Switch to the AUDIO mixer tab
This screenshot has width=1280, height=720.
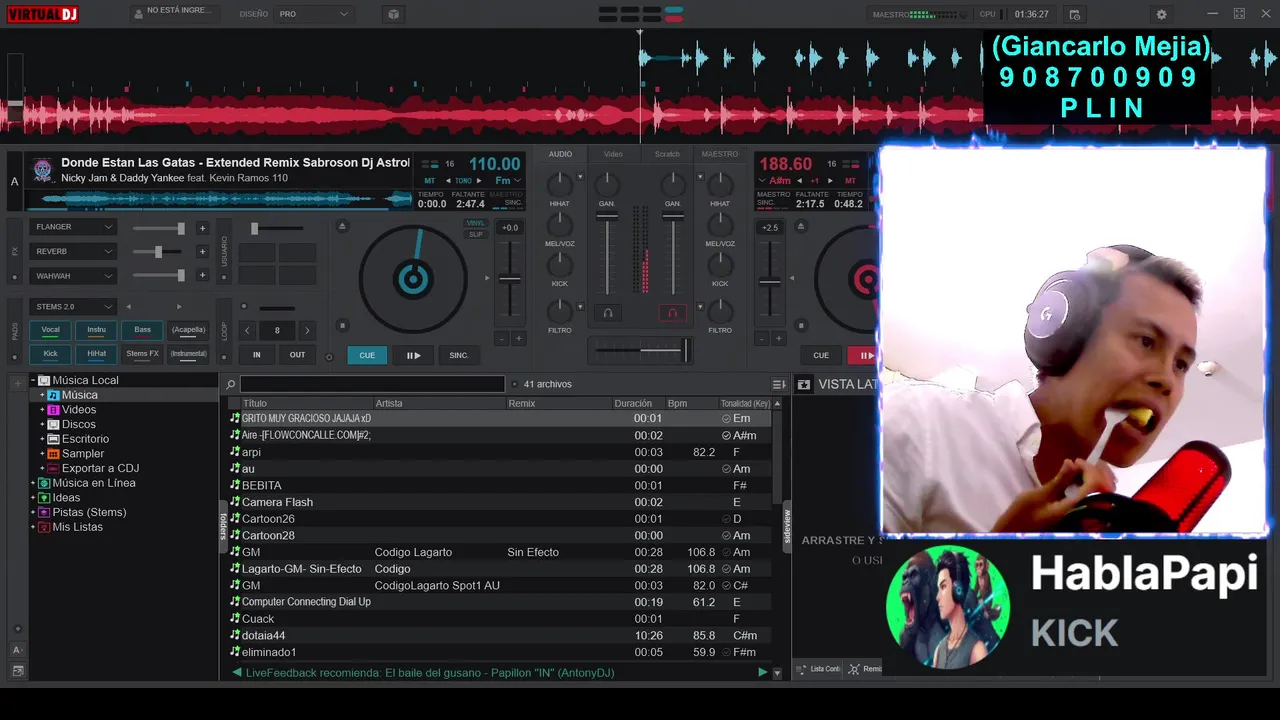point(560,154)
